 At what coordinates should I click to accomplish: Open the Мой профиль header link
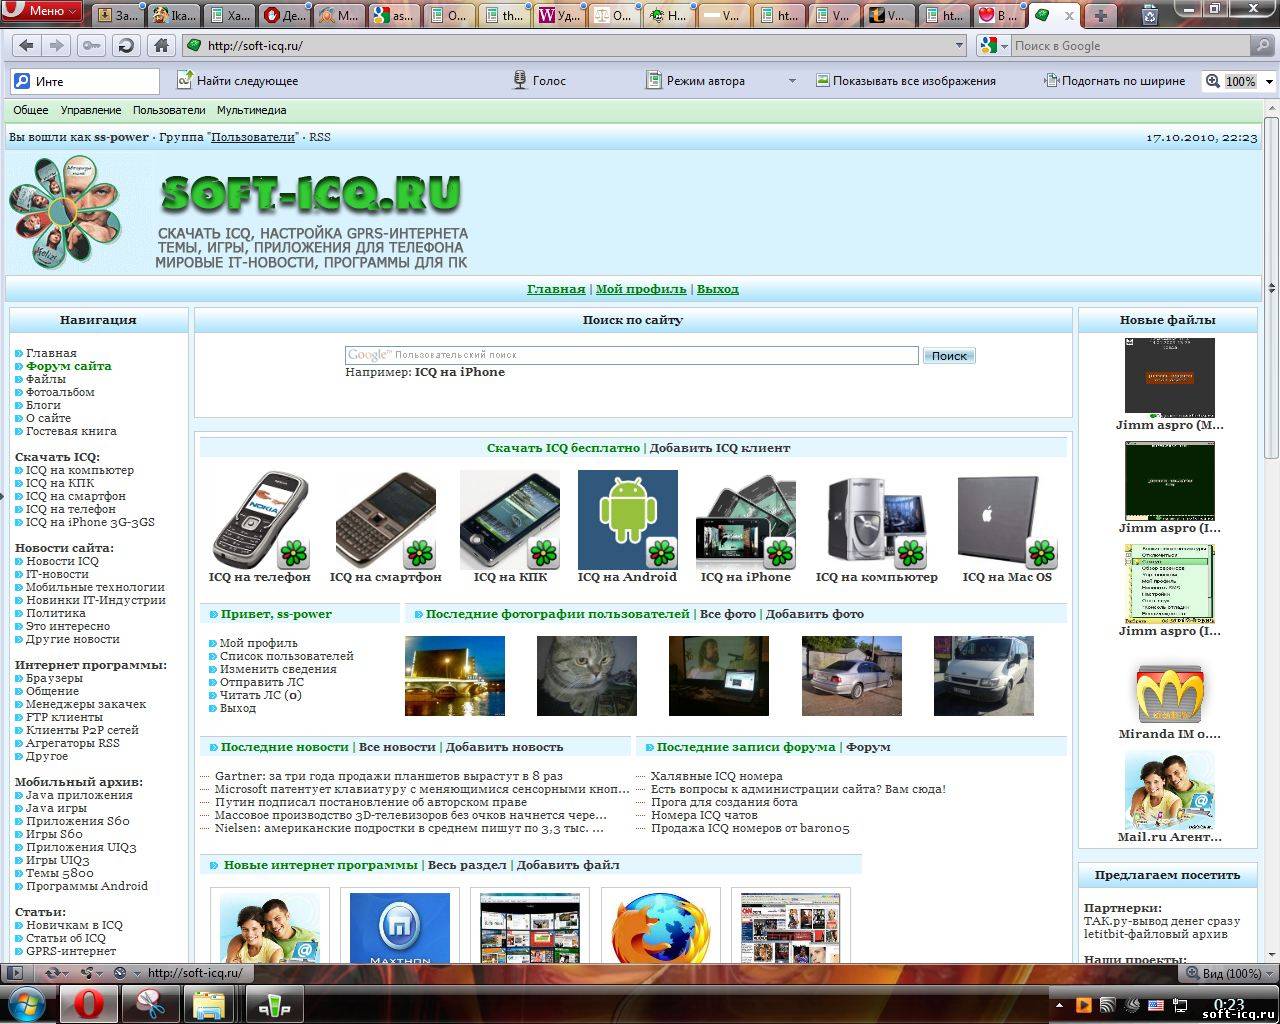point(641,289)
